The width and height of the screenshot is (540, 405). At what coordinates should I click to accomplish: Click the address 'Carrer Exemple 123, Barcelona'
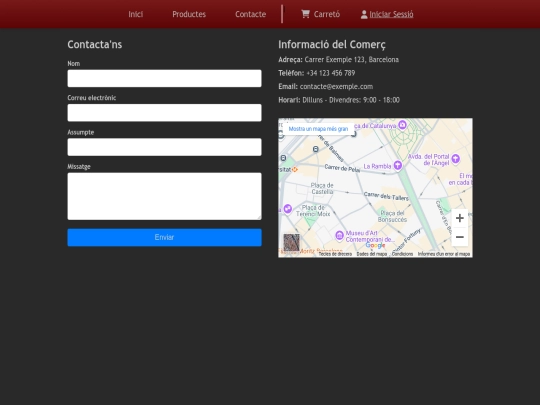pyautogui.click(x=352, y=60)
